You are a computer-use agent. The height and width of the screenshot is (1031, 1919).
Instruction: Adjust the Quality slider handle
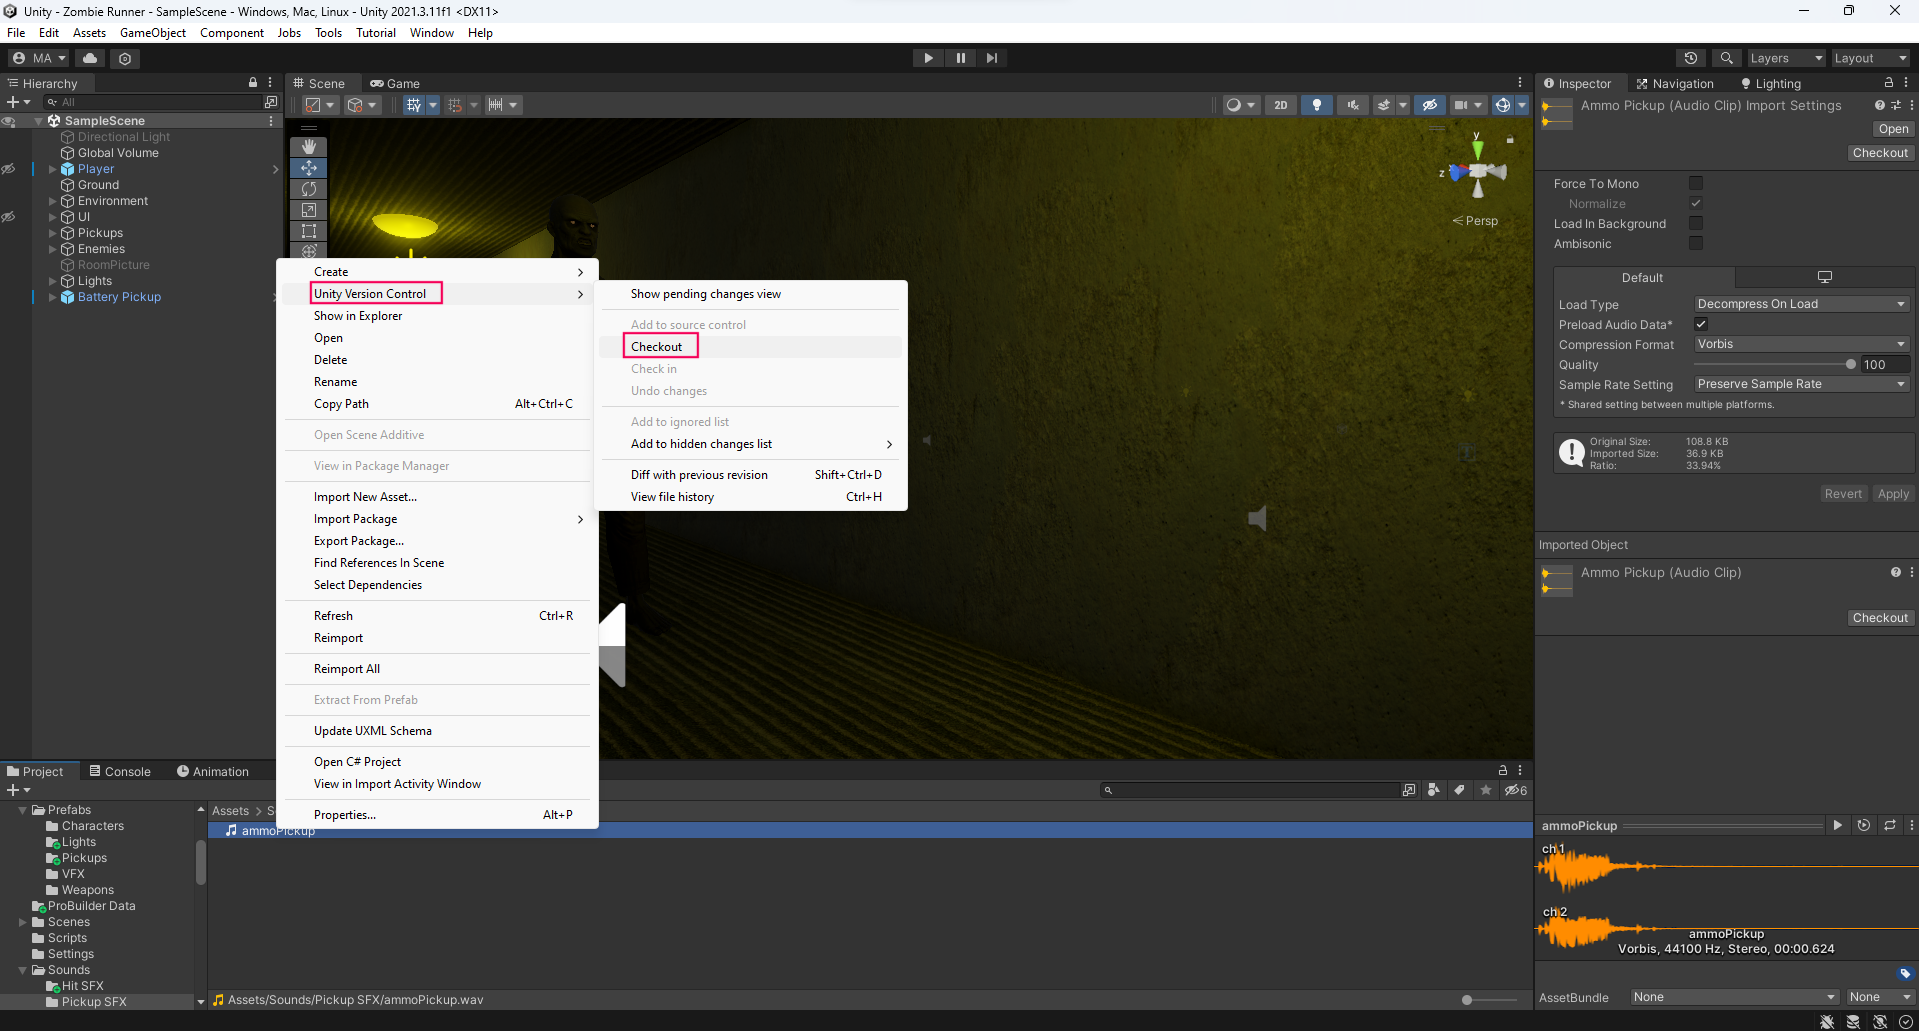pyautogui.click(x=1850, y=365)
